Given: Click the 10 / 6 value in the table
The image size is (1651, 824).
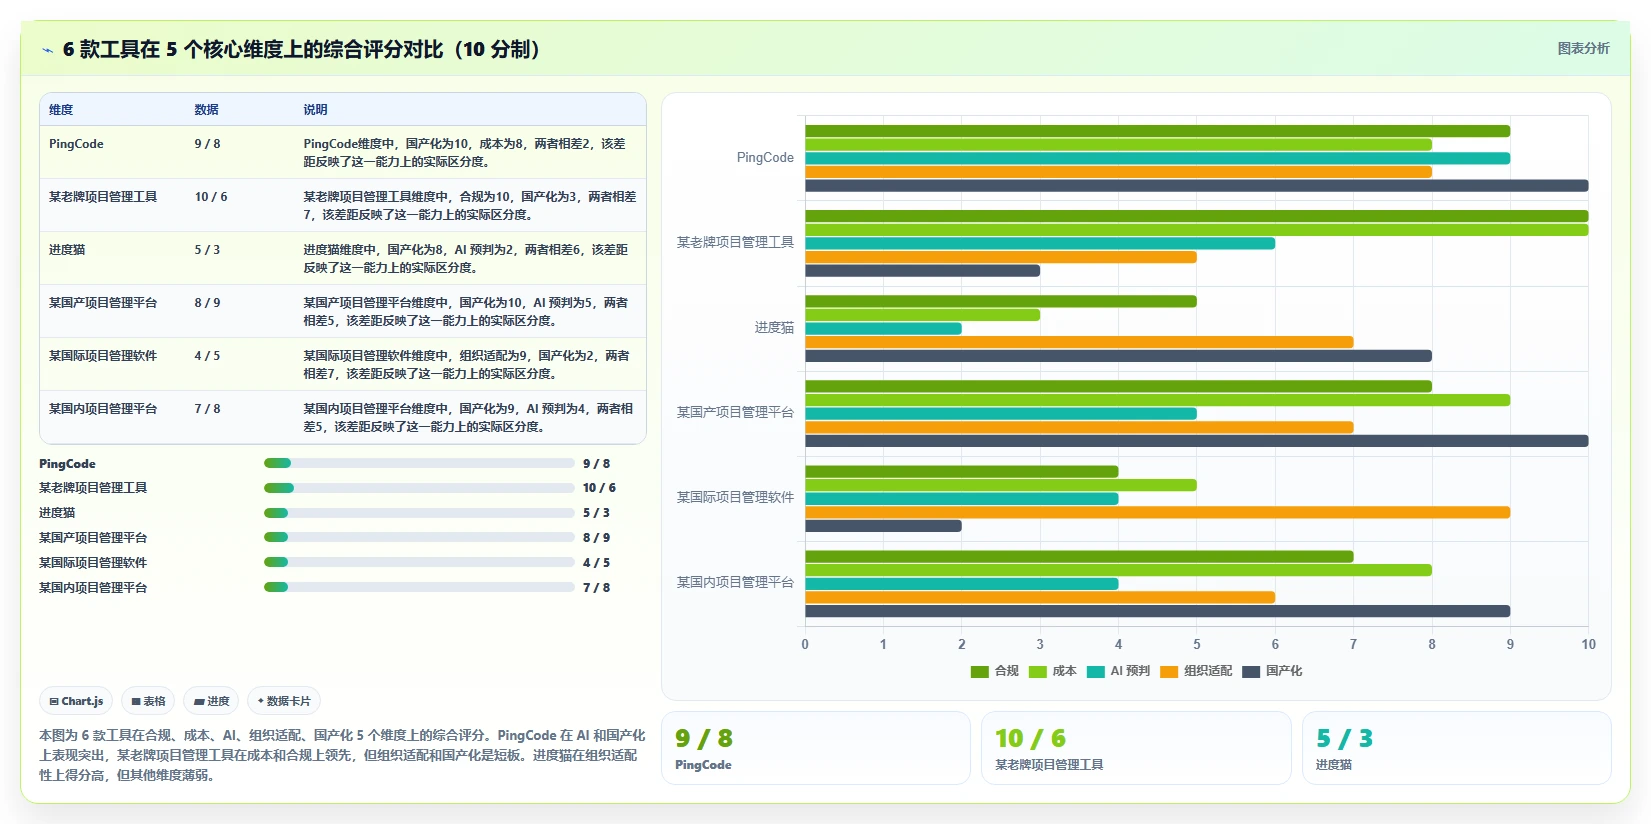Looking at the screenshot, I should [211, 197].
